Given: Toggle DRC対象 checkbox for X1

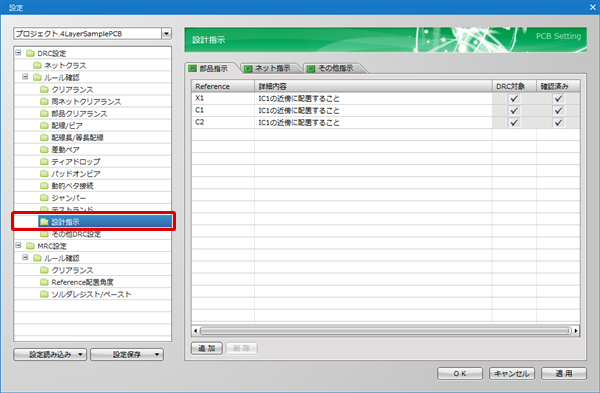Looking at the screenshot, I should [514, 98].
